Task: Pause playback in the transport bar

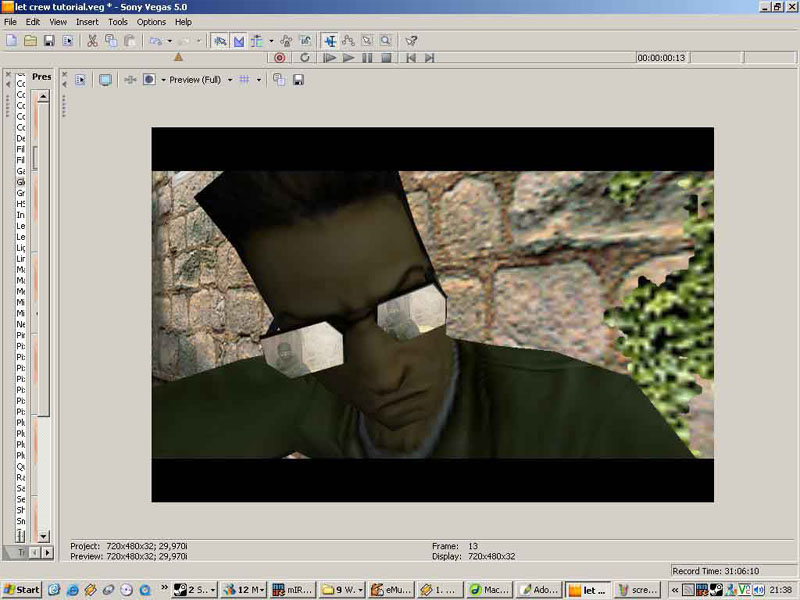Action: [367, 58]
